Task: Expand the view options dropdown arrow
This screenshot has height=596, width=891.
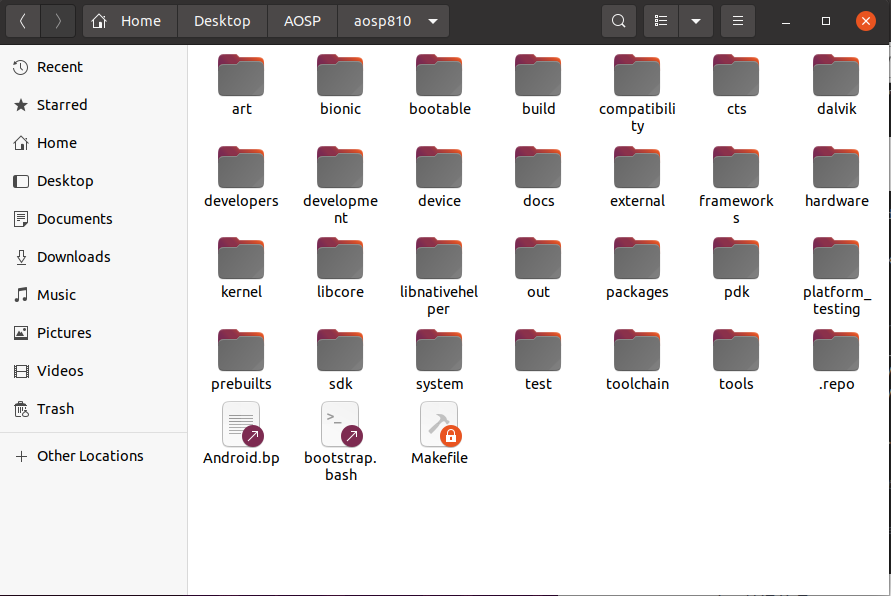Action: [696, 21]
